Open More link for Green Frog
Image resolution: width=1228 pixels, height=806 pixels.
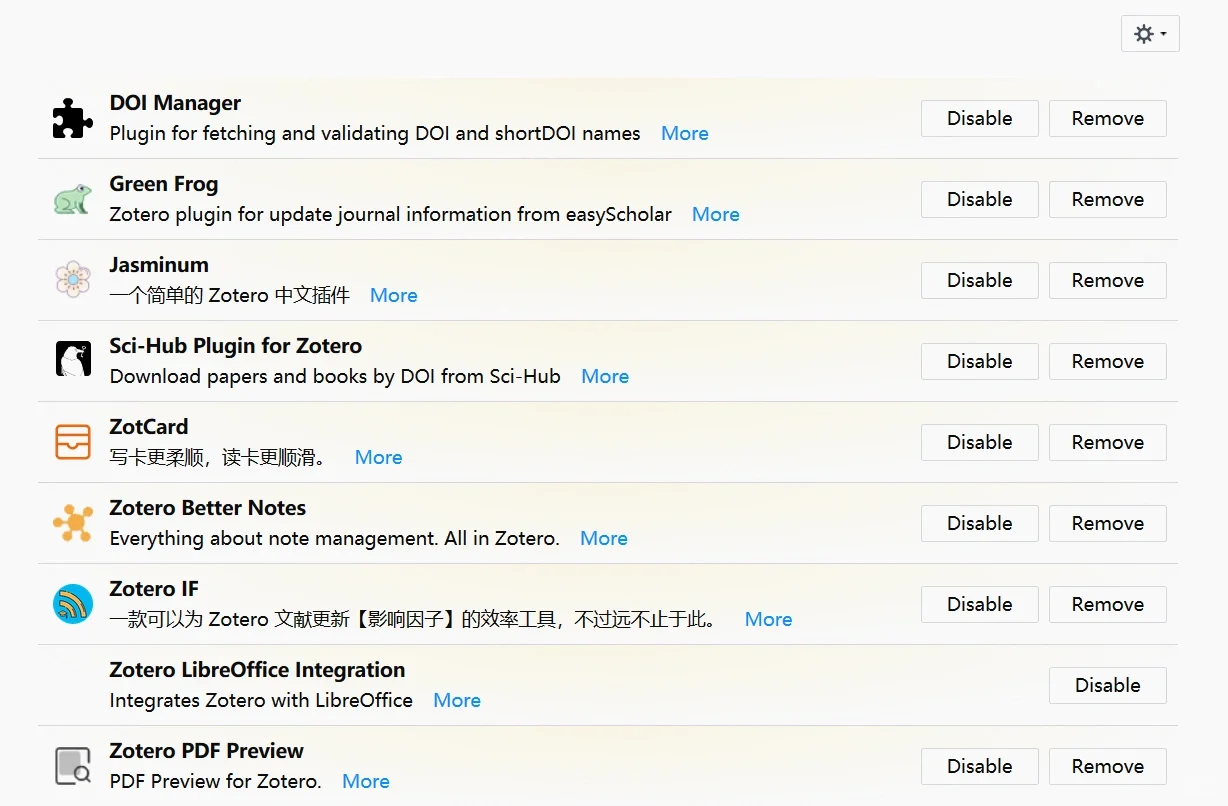pos(716,214)
